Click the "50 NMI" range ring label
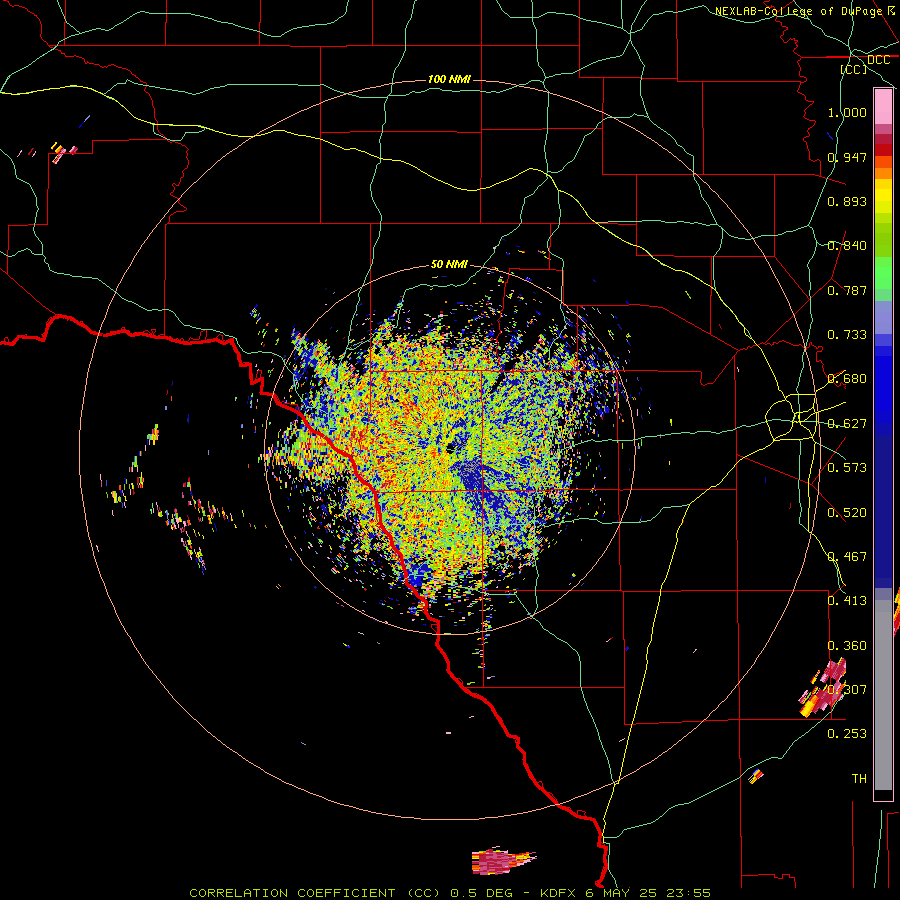This screenshot has height=900, width=900. (449, 264)
